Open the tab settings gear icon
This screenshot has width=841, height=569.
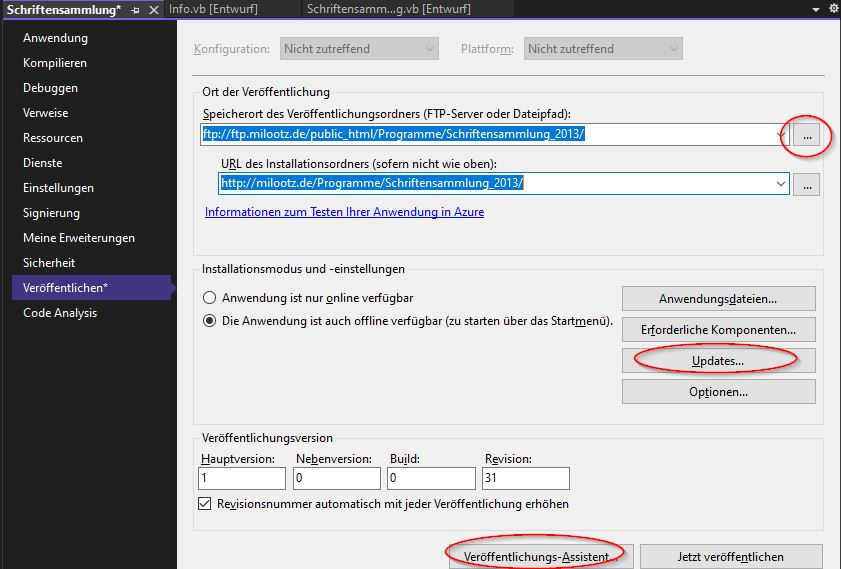click(x=834, y=8)
